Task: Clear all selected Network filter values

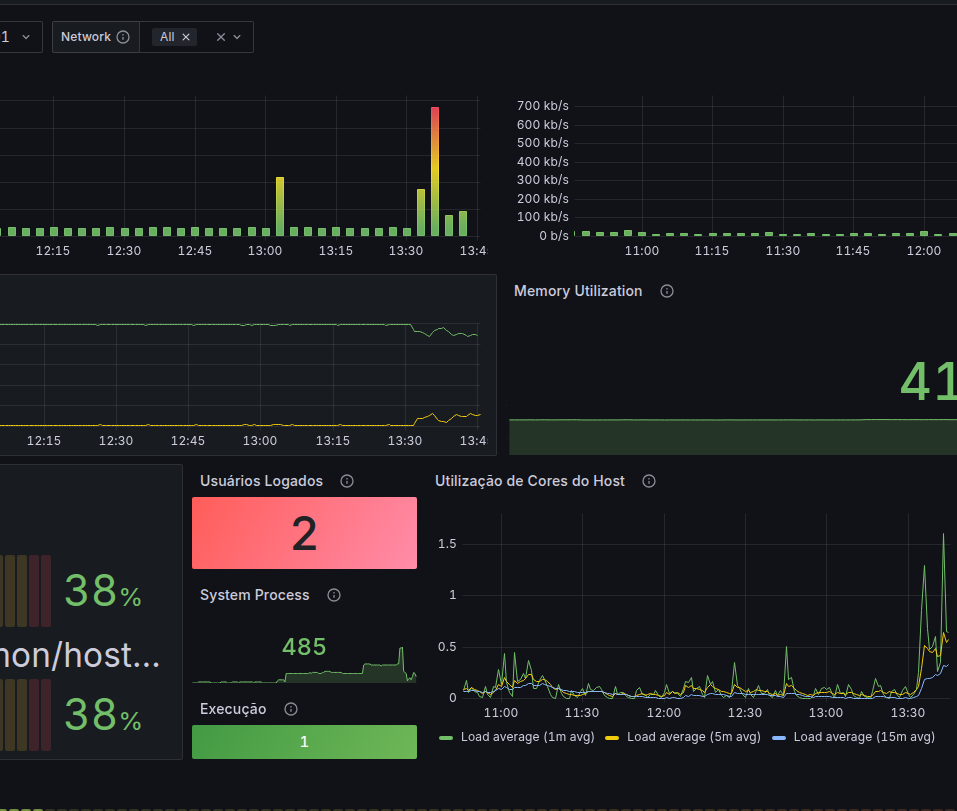Action: point(221,37)
